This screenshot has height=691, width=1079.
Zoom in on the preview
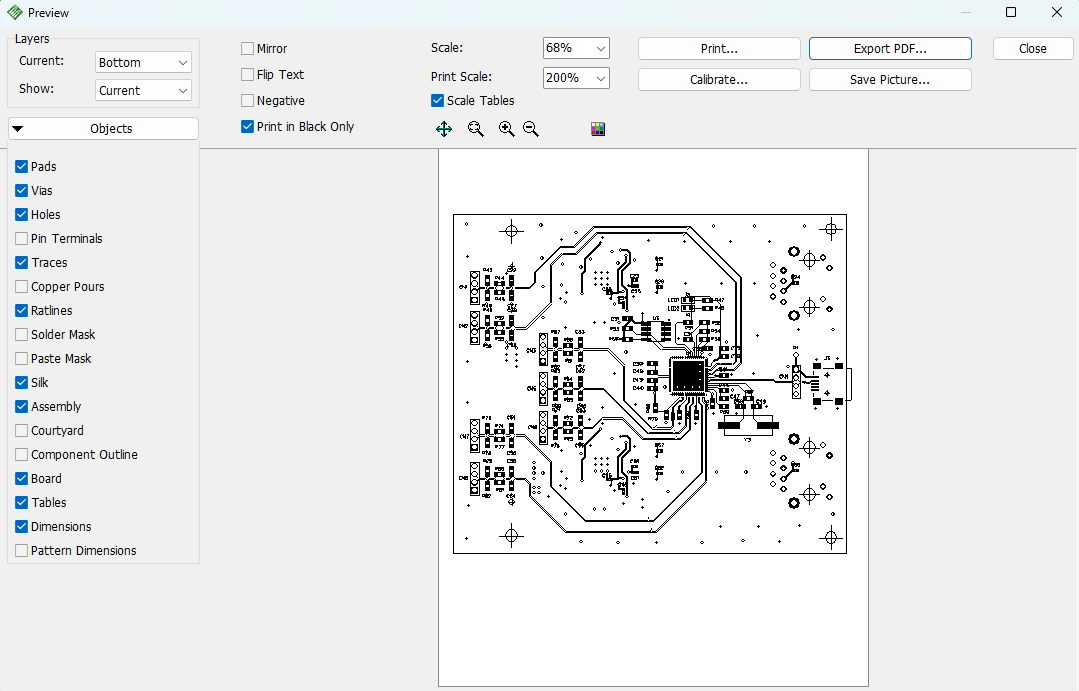[506, 129]
